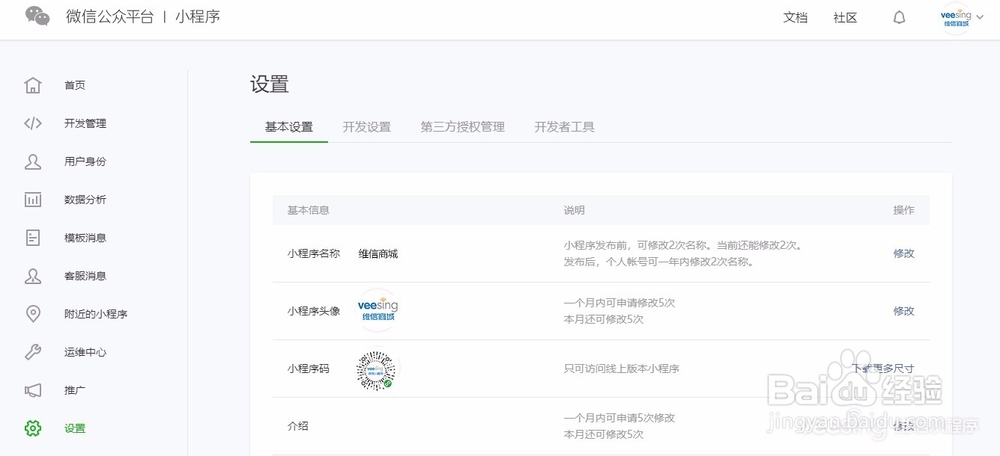Open the notification bell
The height and width of the screenshot is (456, 1000).
click(x=899, y=17)
